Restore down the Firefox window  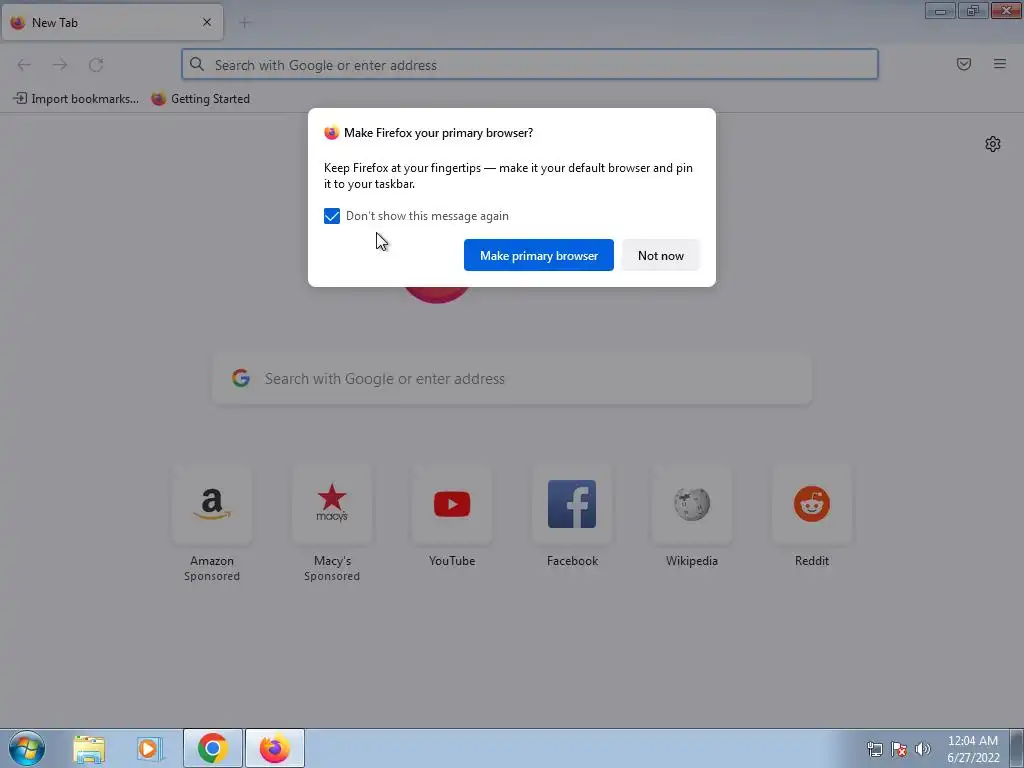click(973, 10)
